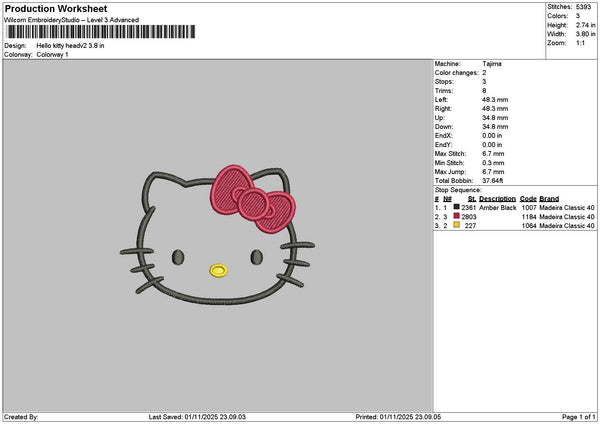The image size is (600, 424).
Task: Click the 'N#' column header
Action: pos(447,199)
